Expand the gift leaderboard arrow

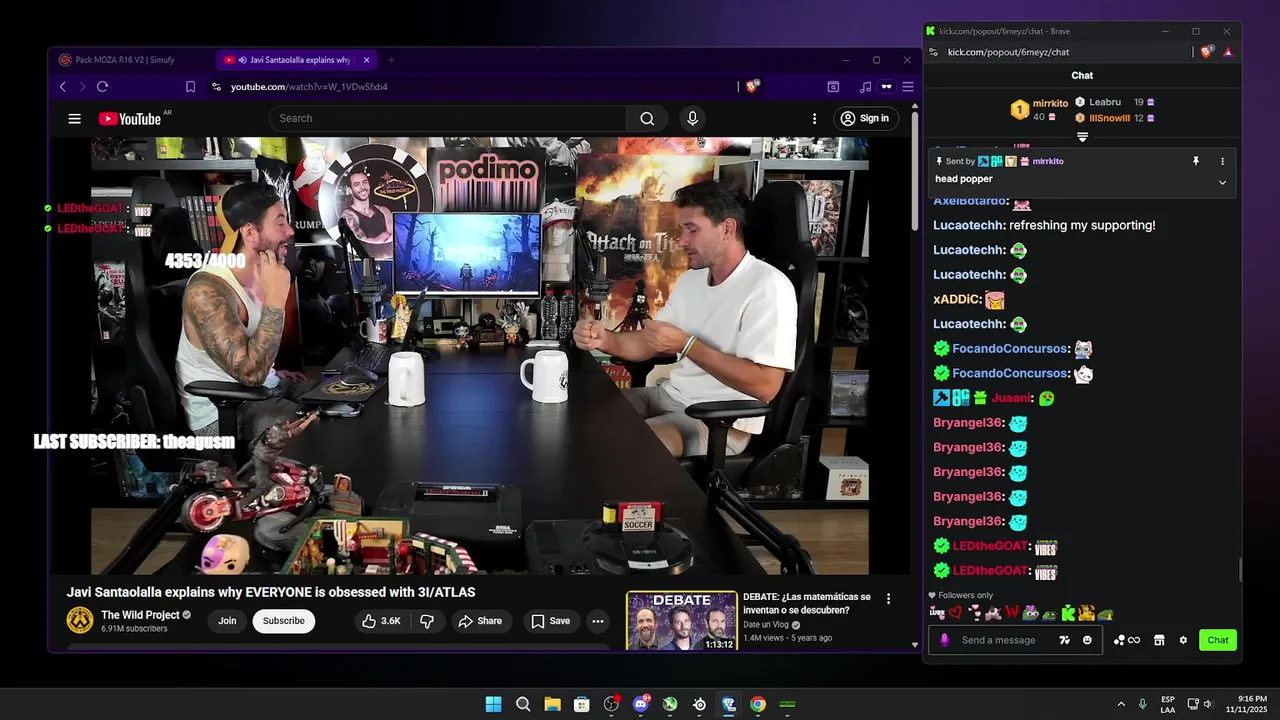[x=1082, y=137]
